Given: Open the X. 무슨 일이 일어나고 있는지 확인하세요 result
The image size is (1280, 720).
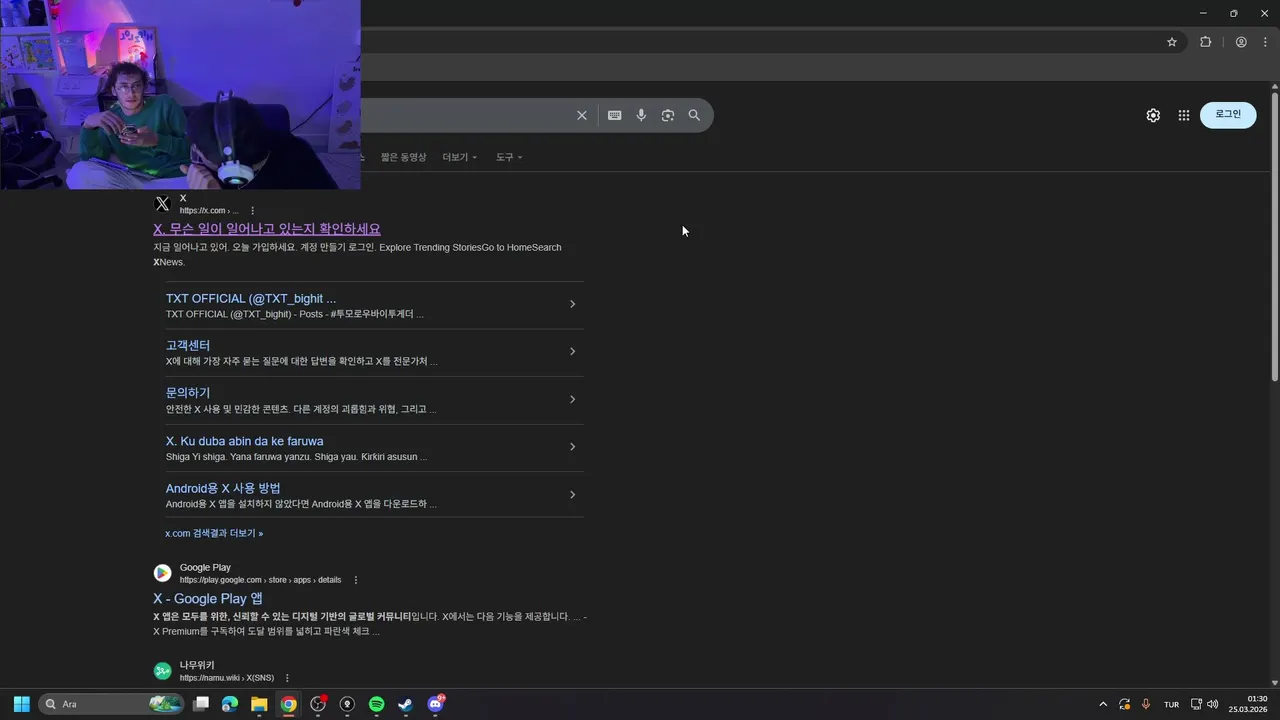Looking at the screenshot, I should point(267,229).
